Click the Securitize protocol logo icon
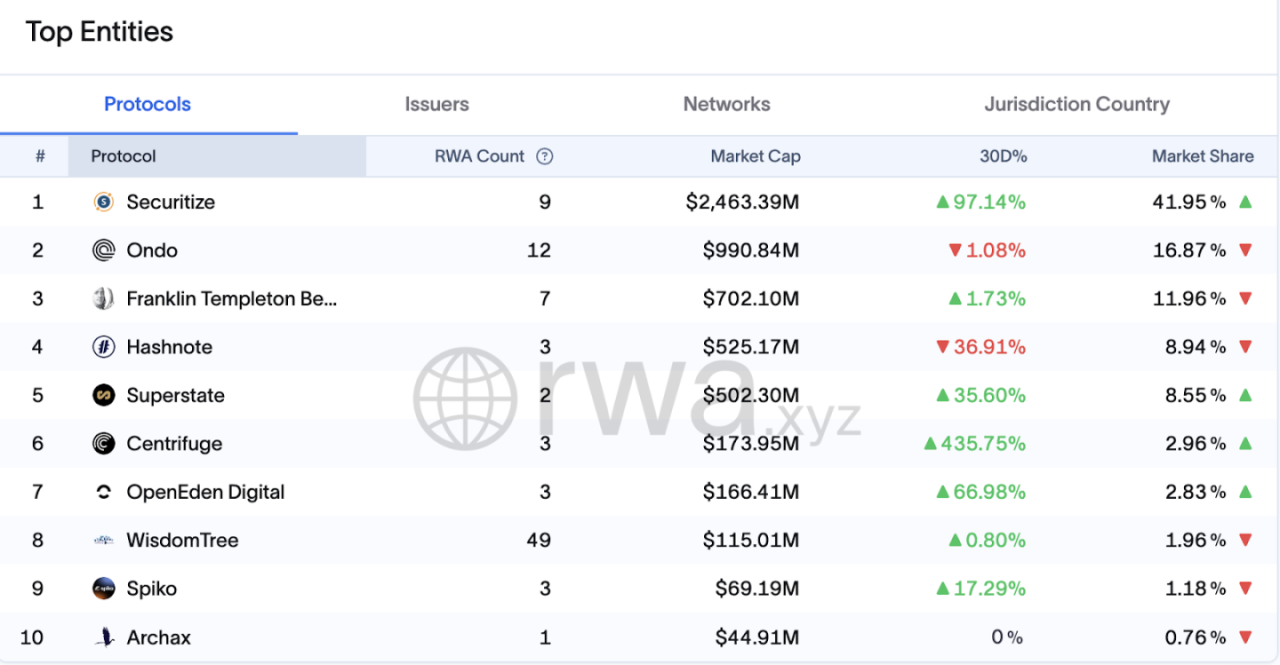The width and height of the screenshot is (1280, 665). coord(104,202)
